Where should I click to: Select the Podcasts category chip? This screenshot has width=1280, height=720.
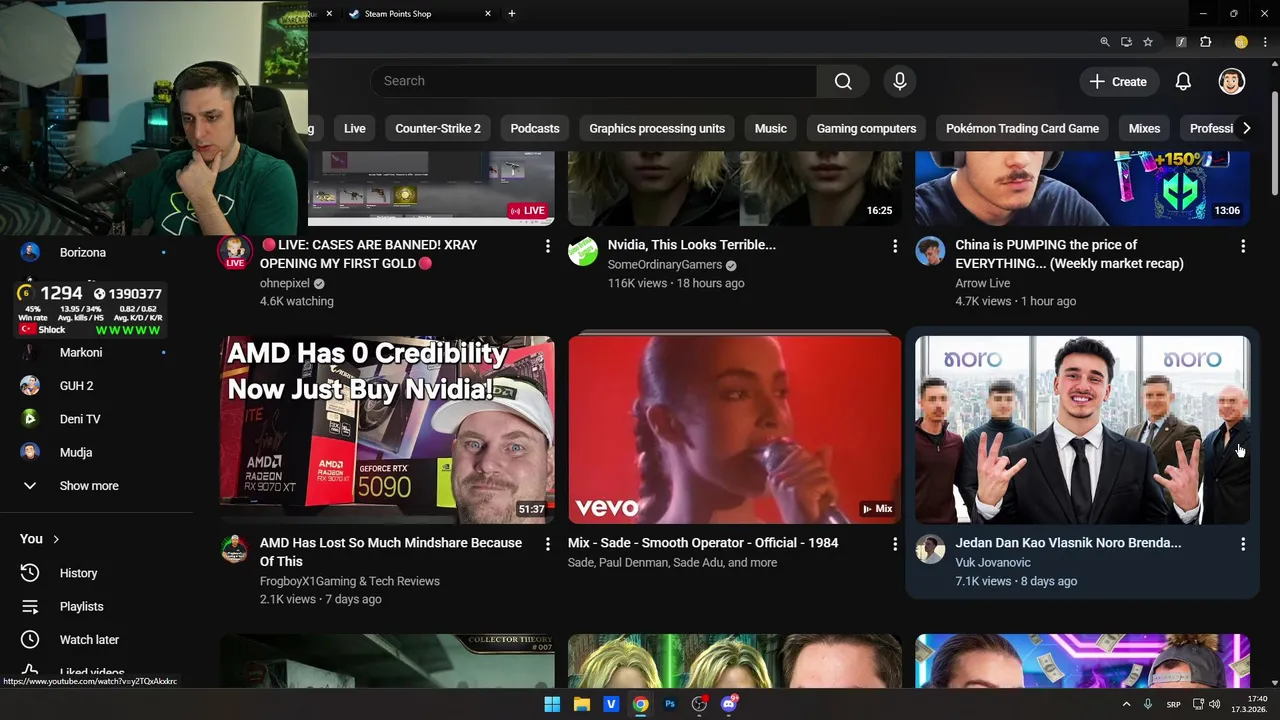535,128
